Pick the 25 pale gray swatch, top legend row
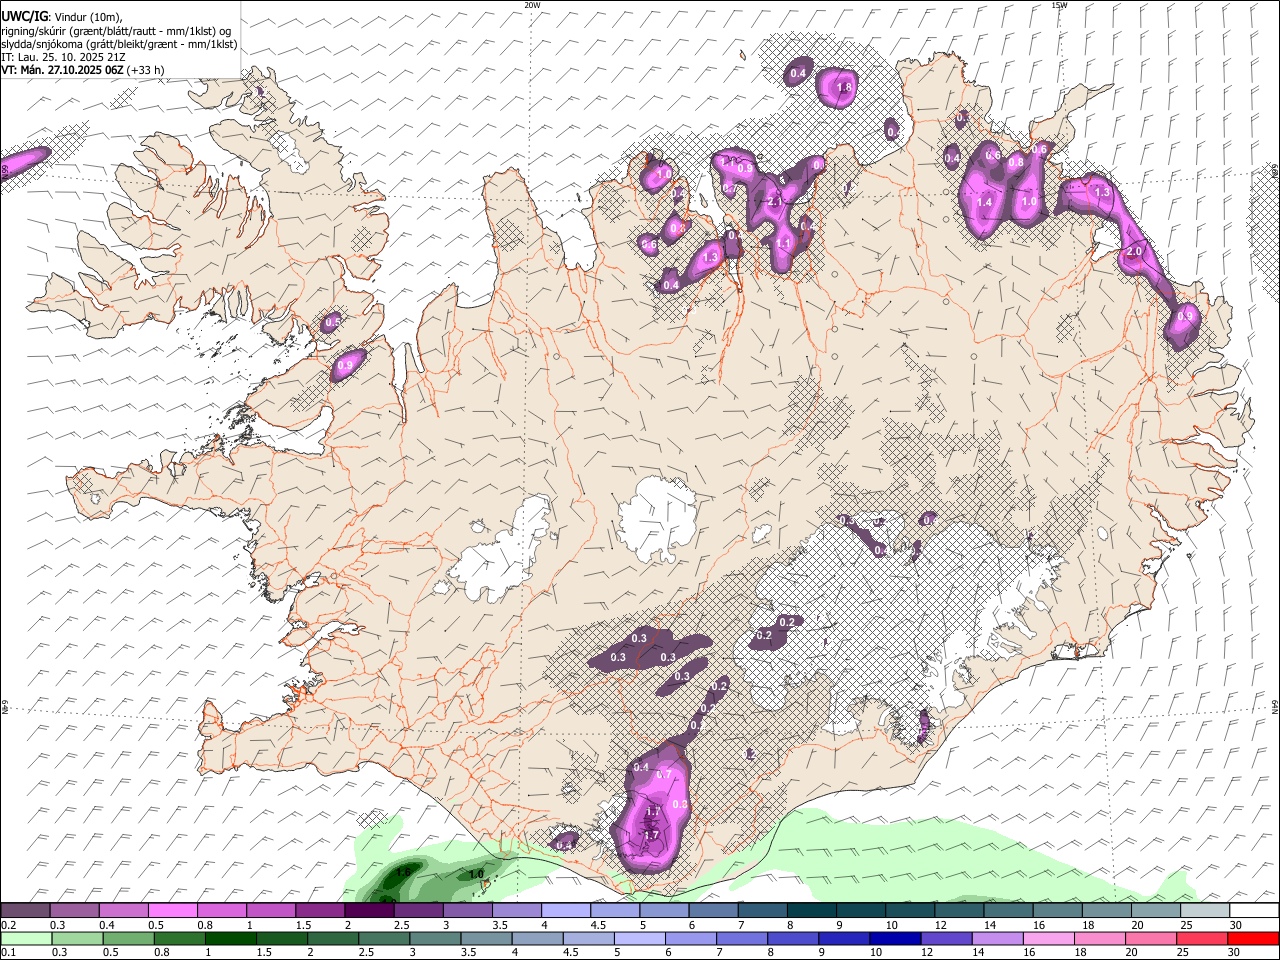 pyautogui.click(x=1205, y=911)
